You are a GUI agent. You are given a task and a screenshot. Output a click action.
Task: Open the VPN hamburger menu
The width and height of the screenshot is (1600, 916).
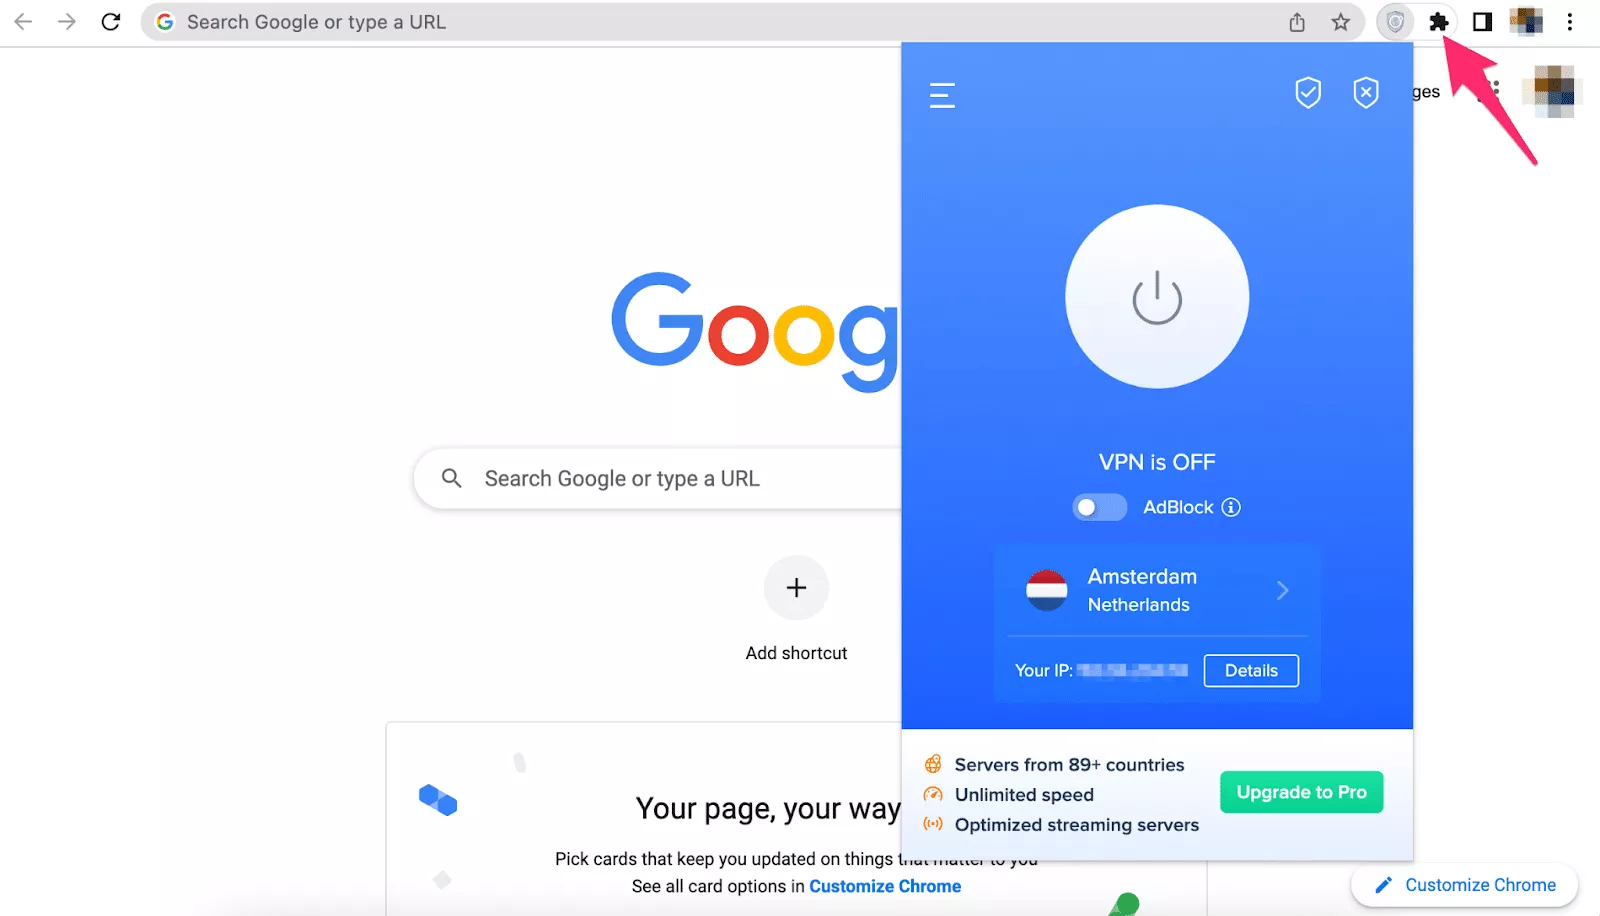point(942,95)
